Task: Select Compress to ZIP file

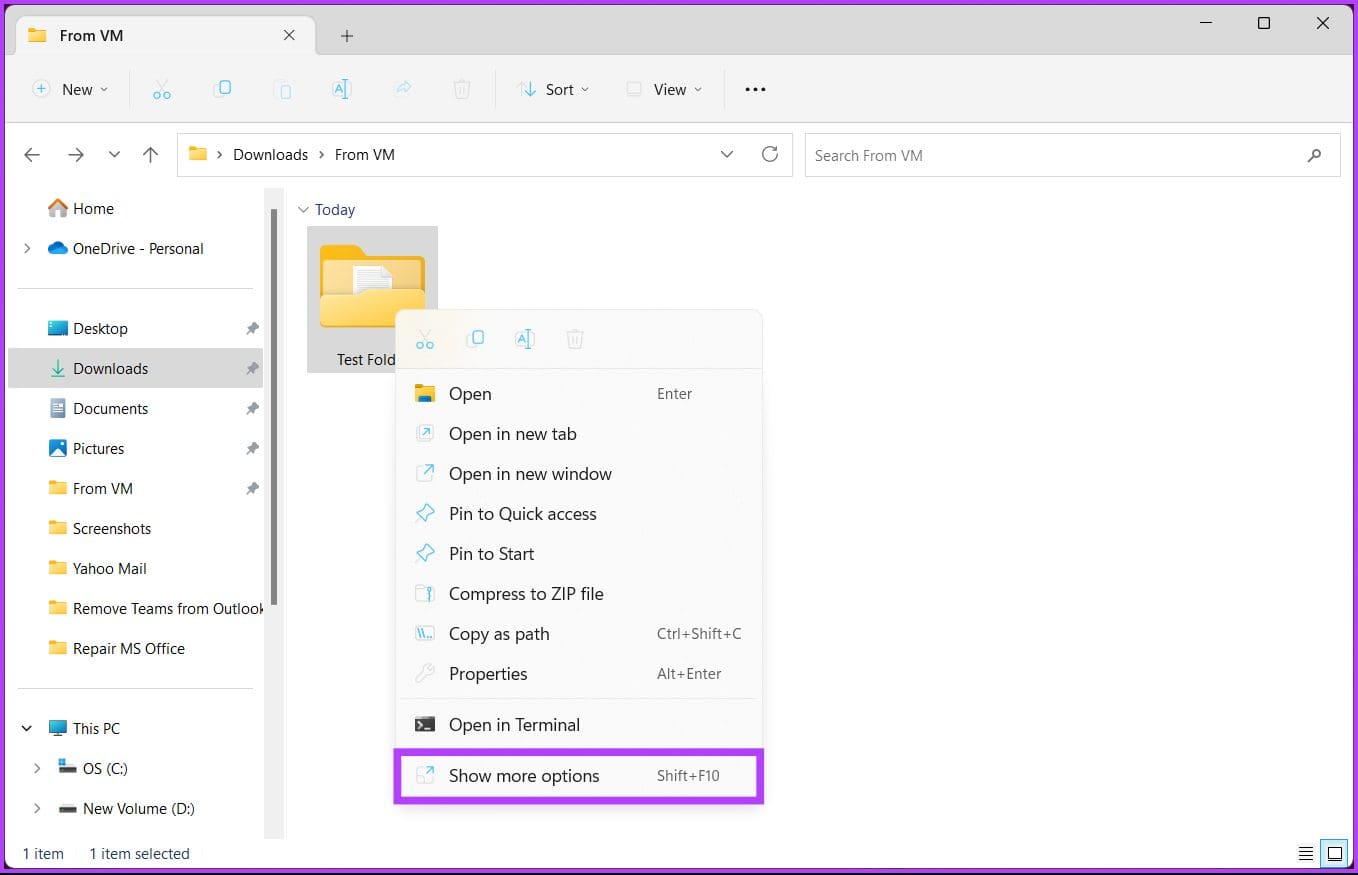Action: pos(527,593)
